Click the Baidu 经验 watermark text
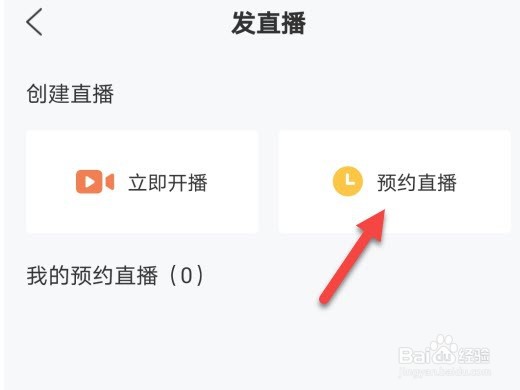Image resolution: width=520 pixels, height=390 pixels. point(474,355)
